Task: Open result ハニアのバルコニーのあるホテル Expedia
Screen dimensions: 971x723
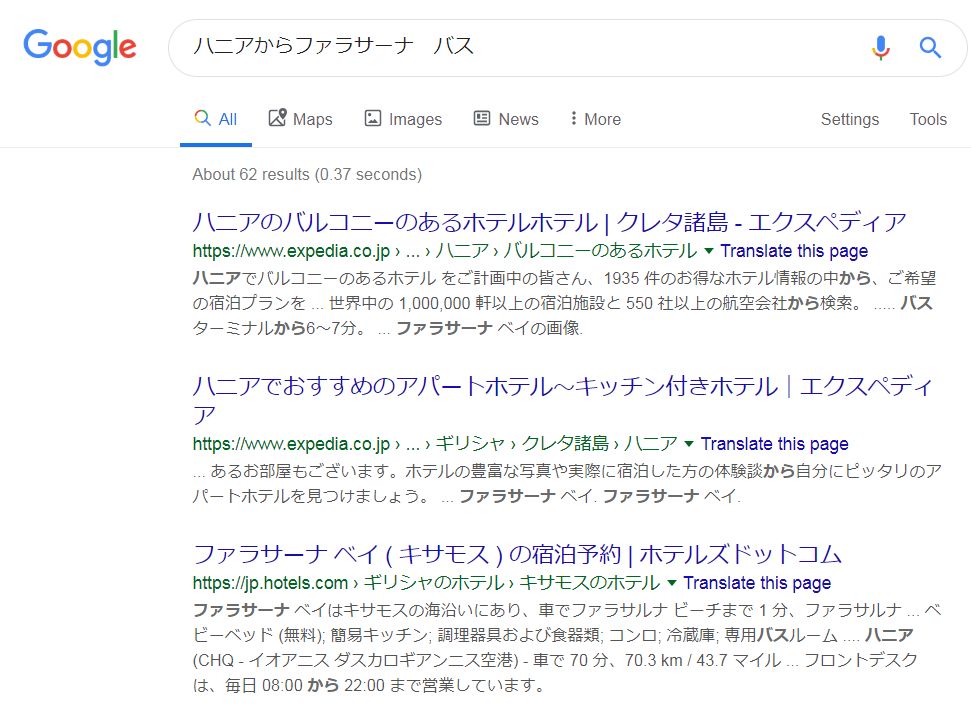Action: coord(549,222)
